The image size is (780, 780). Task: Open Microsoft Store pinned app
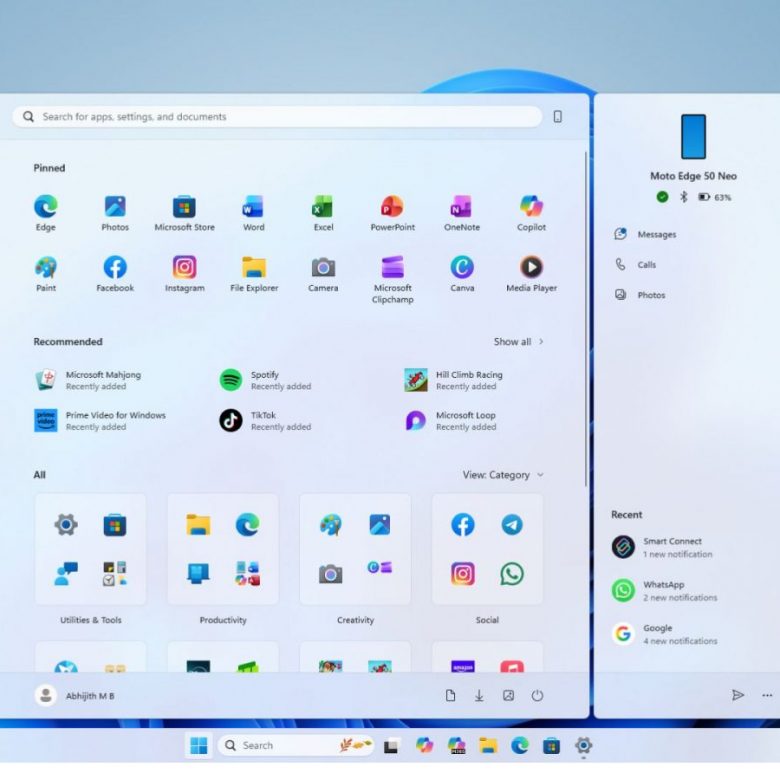pyautogui.click(x=184, y=213)
